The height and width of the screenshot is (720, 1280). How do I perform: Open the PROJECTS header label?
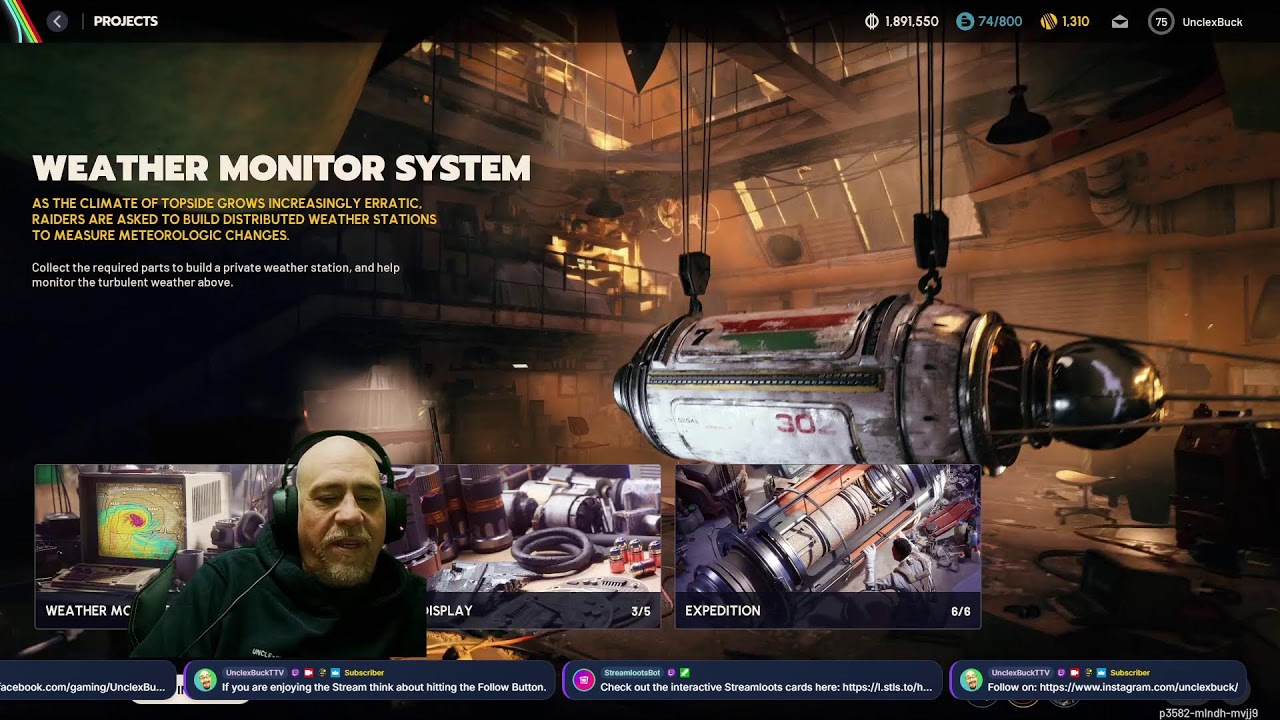tap(126, 21)
